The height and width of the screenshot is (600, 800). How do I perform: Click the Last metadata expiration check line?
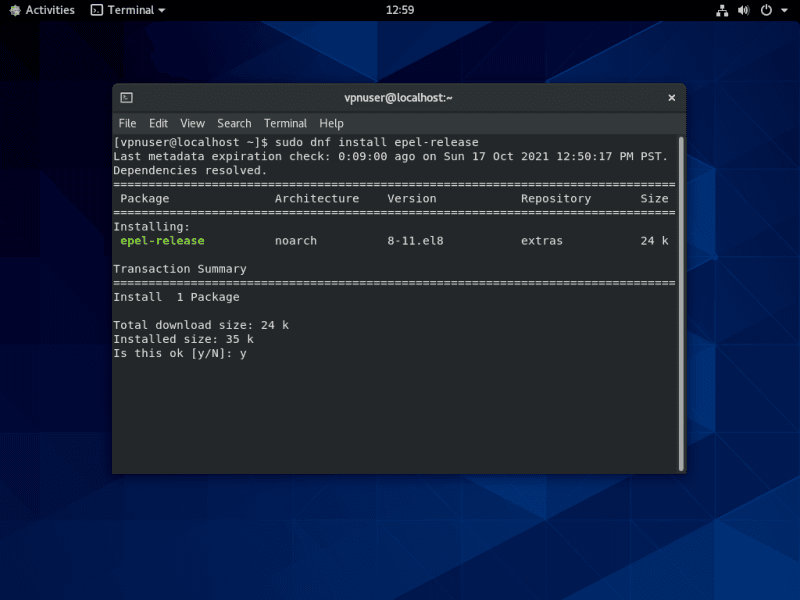click(390, 157)
